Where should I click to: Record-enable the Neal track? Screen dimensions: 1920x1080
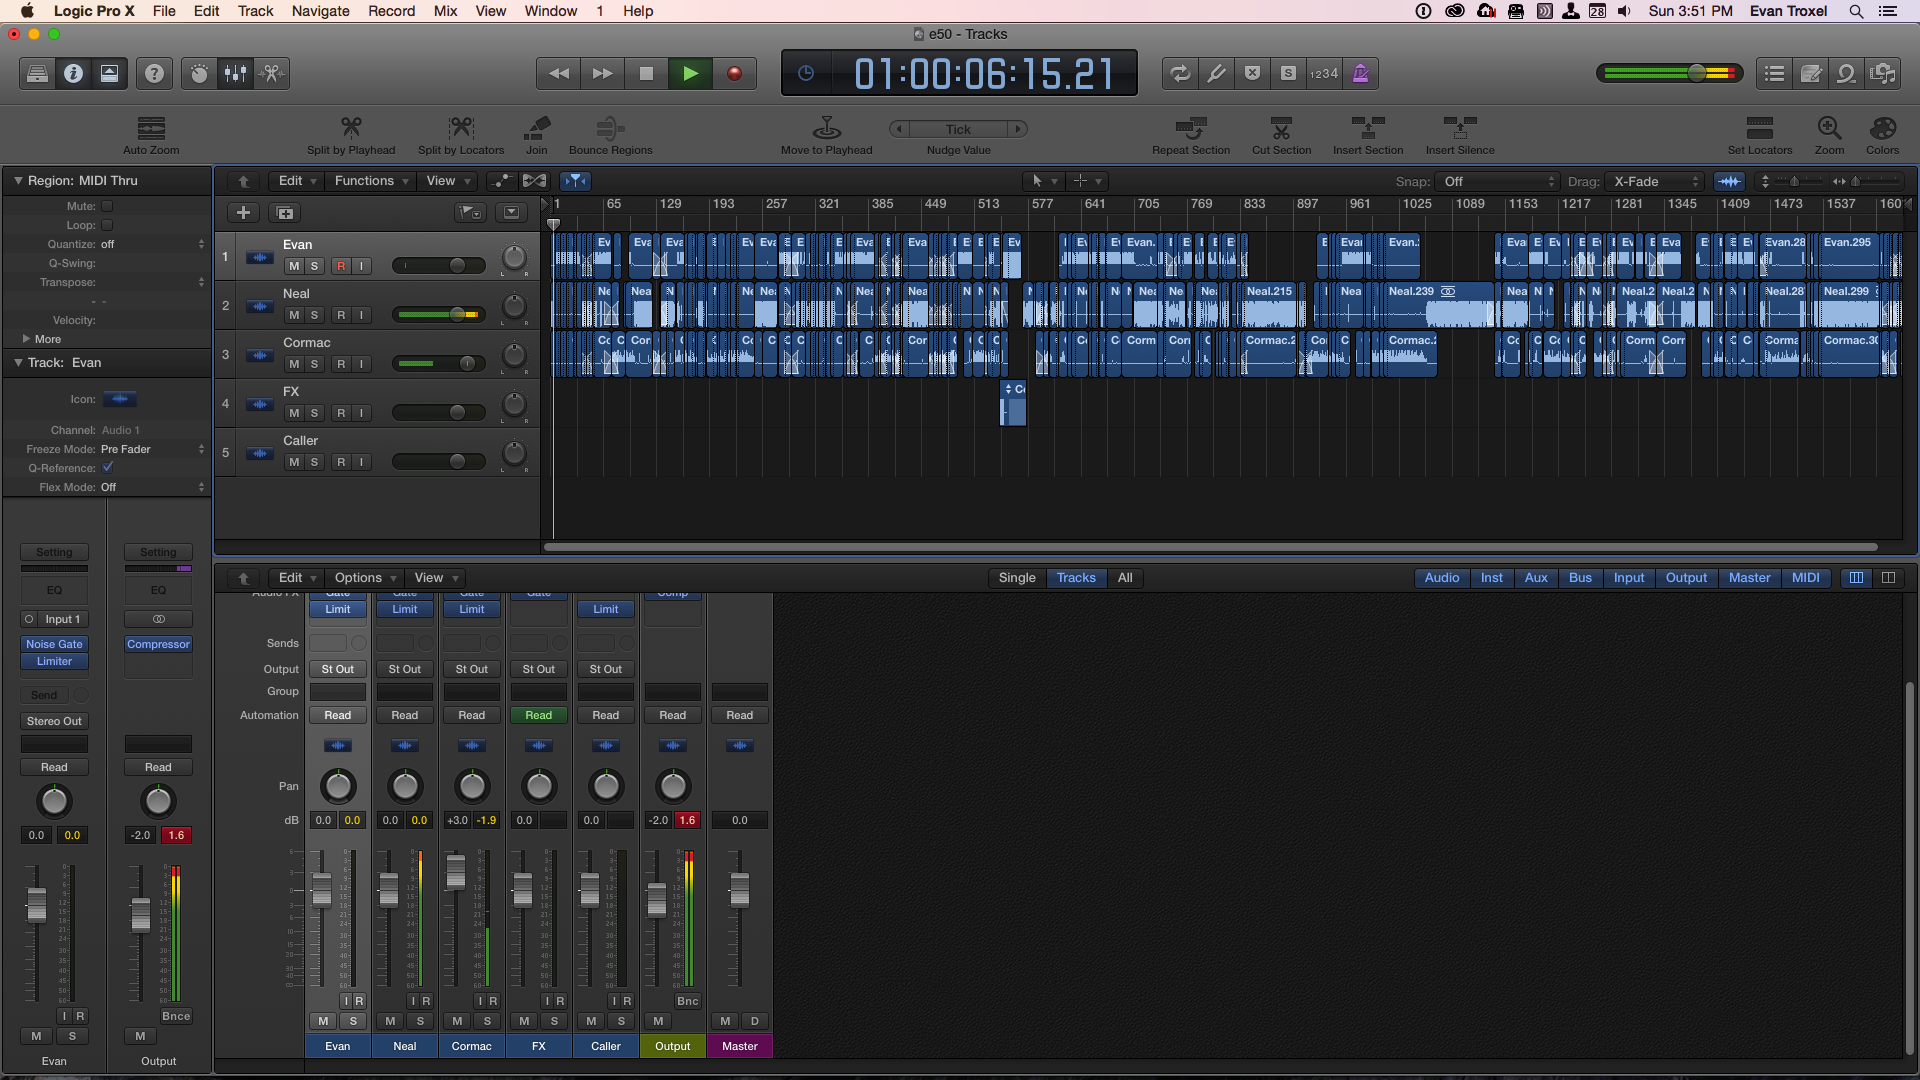(x=341, y=314)
